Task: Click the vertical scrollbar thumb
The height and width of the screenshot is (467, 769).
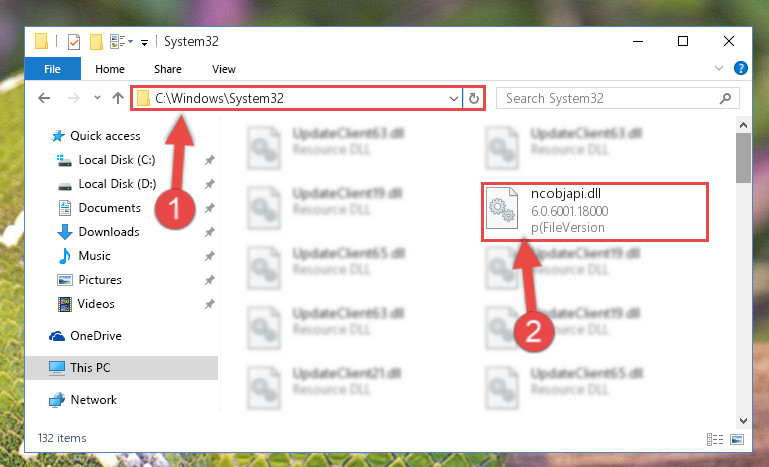Action: (x=743, y=157)
